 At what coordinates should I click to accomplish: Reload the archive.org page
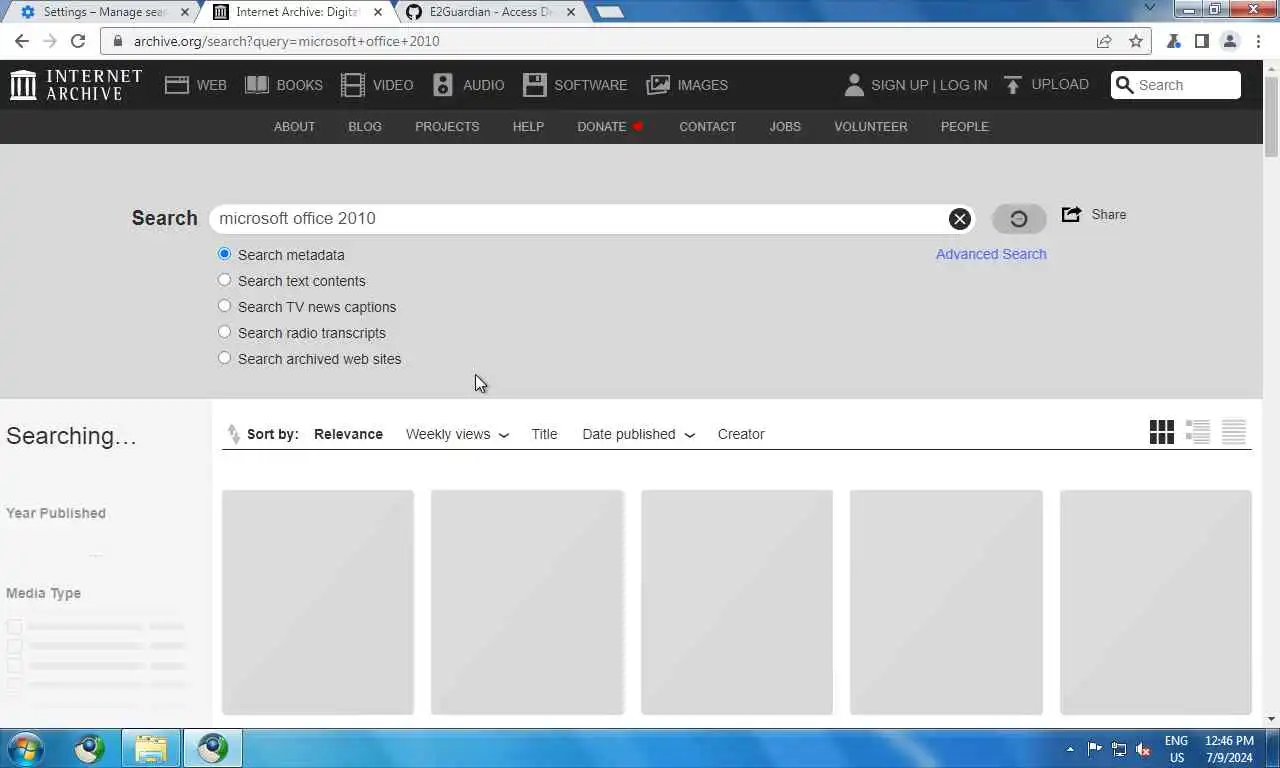pos(78,41)
